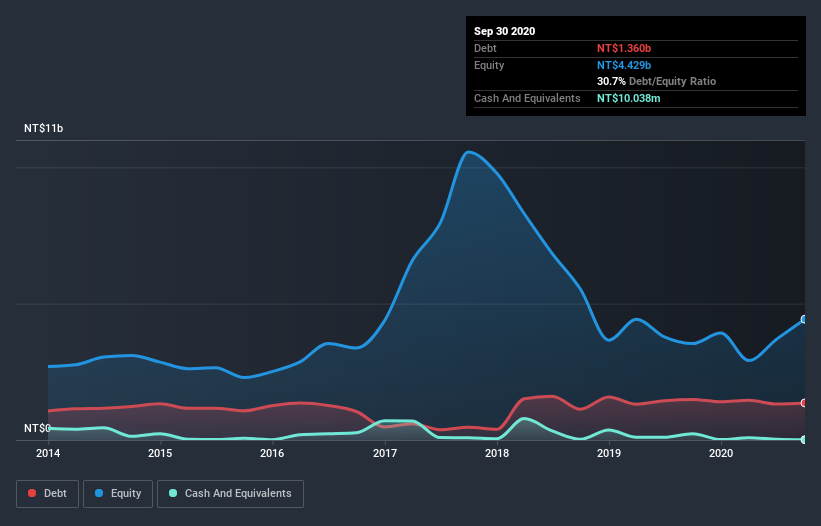The height and width of the screenshot is (526, 821).
Task: Click the Debt row label in tooltip
Action: 485,48
